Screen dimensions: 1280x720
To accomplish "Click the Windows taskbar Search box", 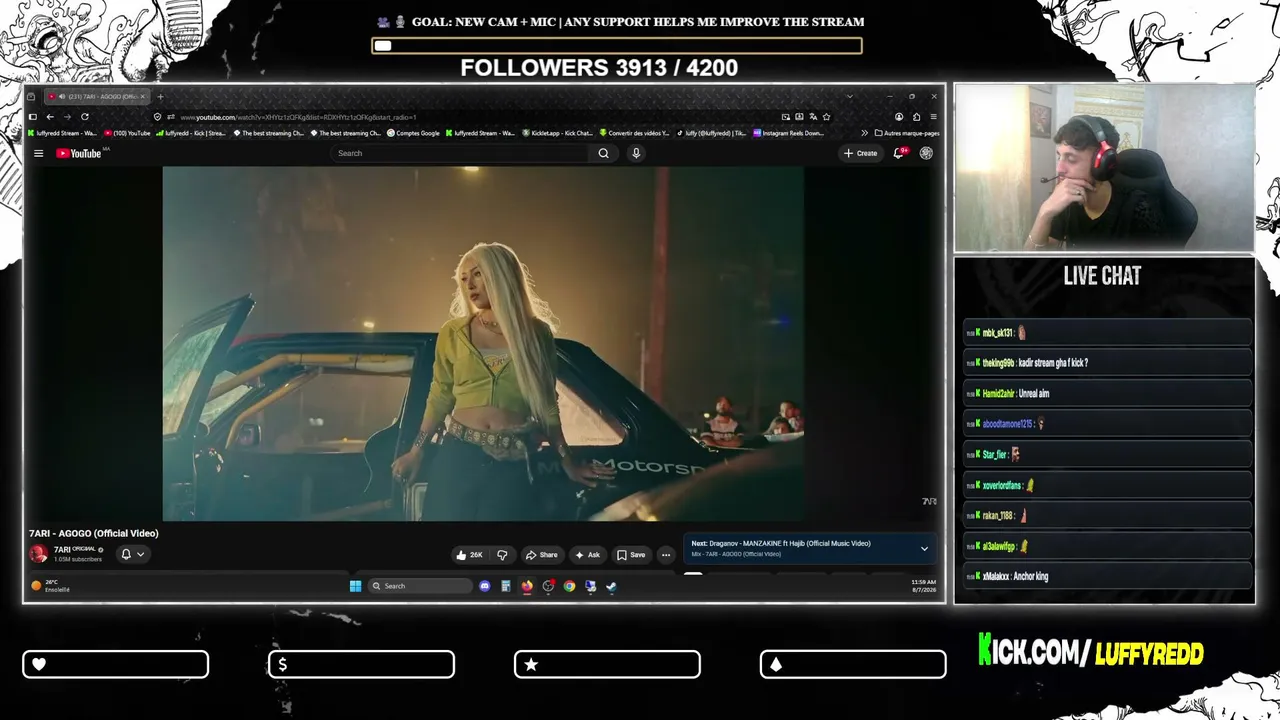I will click(420, 586).
